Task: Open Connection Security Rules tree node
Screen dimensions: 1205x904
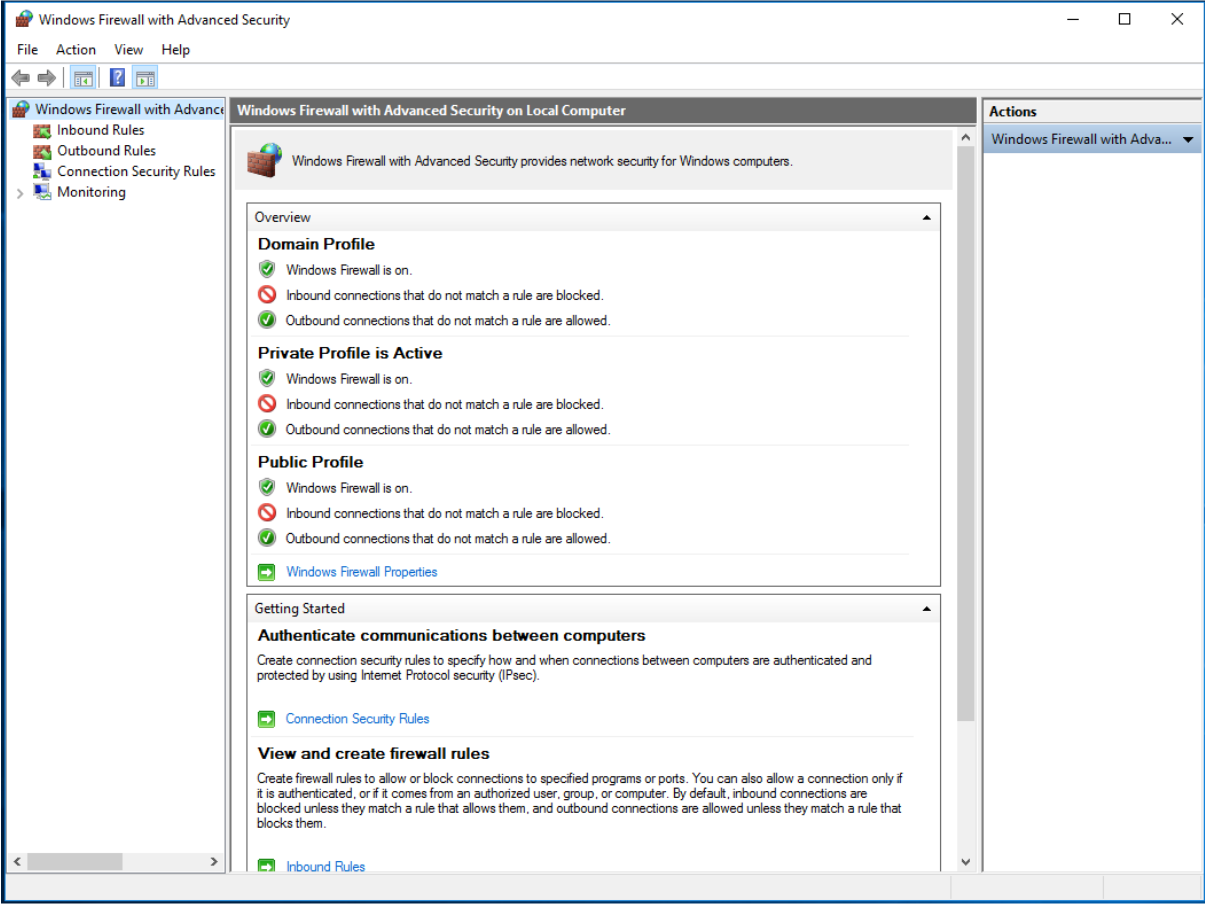Action: 136,171
